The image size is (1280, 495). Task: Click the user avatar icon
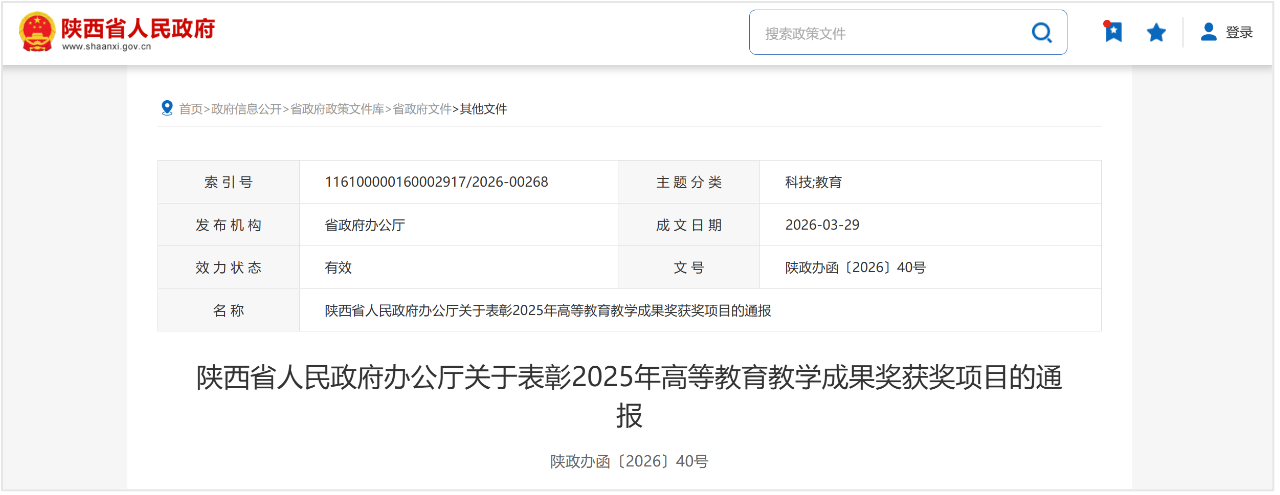click(1209, 32)
